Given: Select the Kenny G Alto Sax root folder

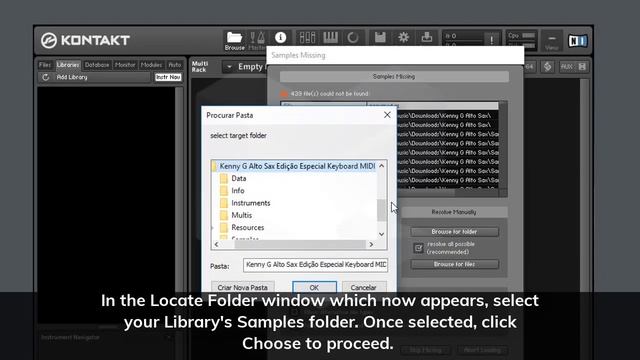Looking at the screenshot, I should point(297,166).
